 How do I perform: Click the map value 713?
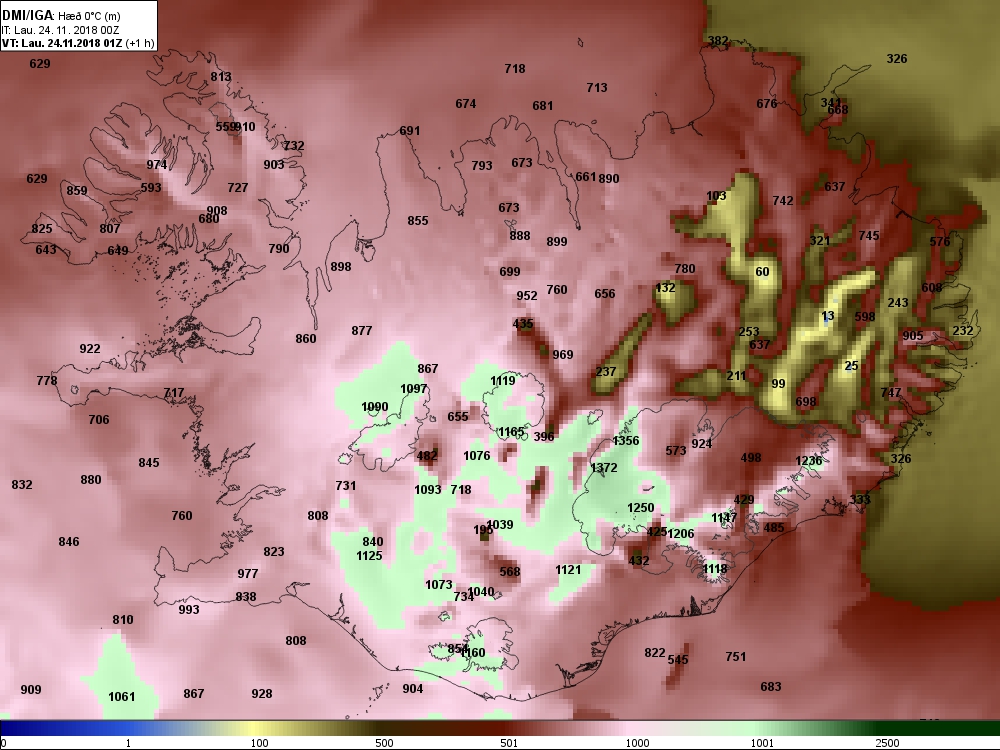(597, 87)
